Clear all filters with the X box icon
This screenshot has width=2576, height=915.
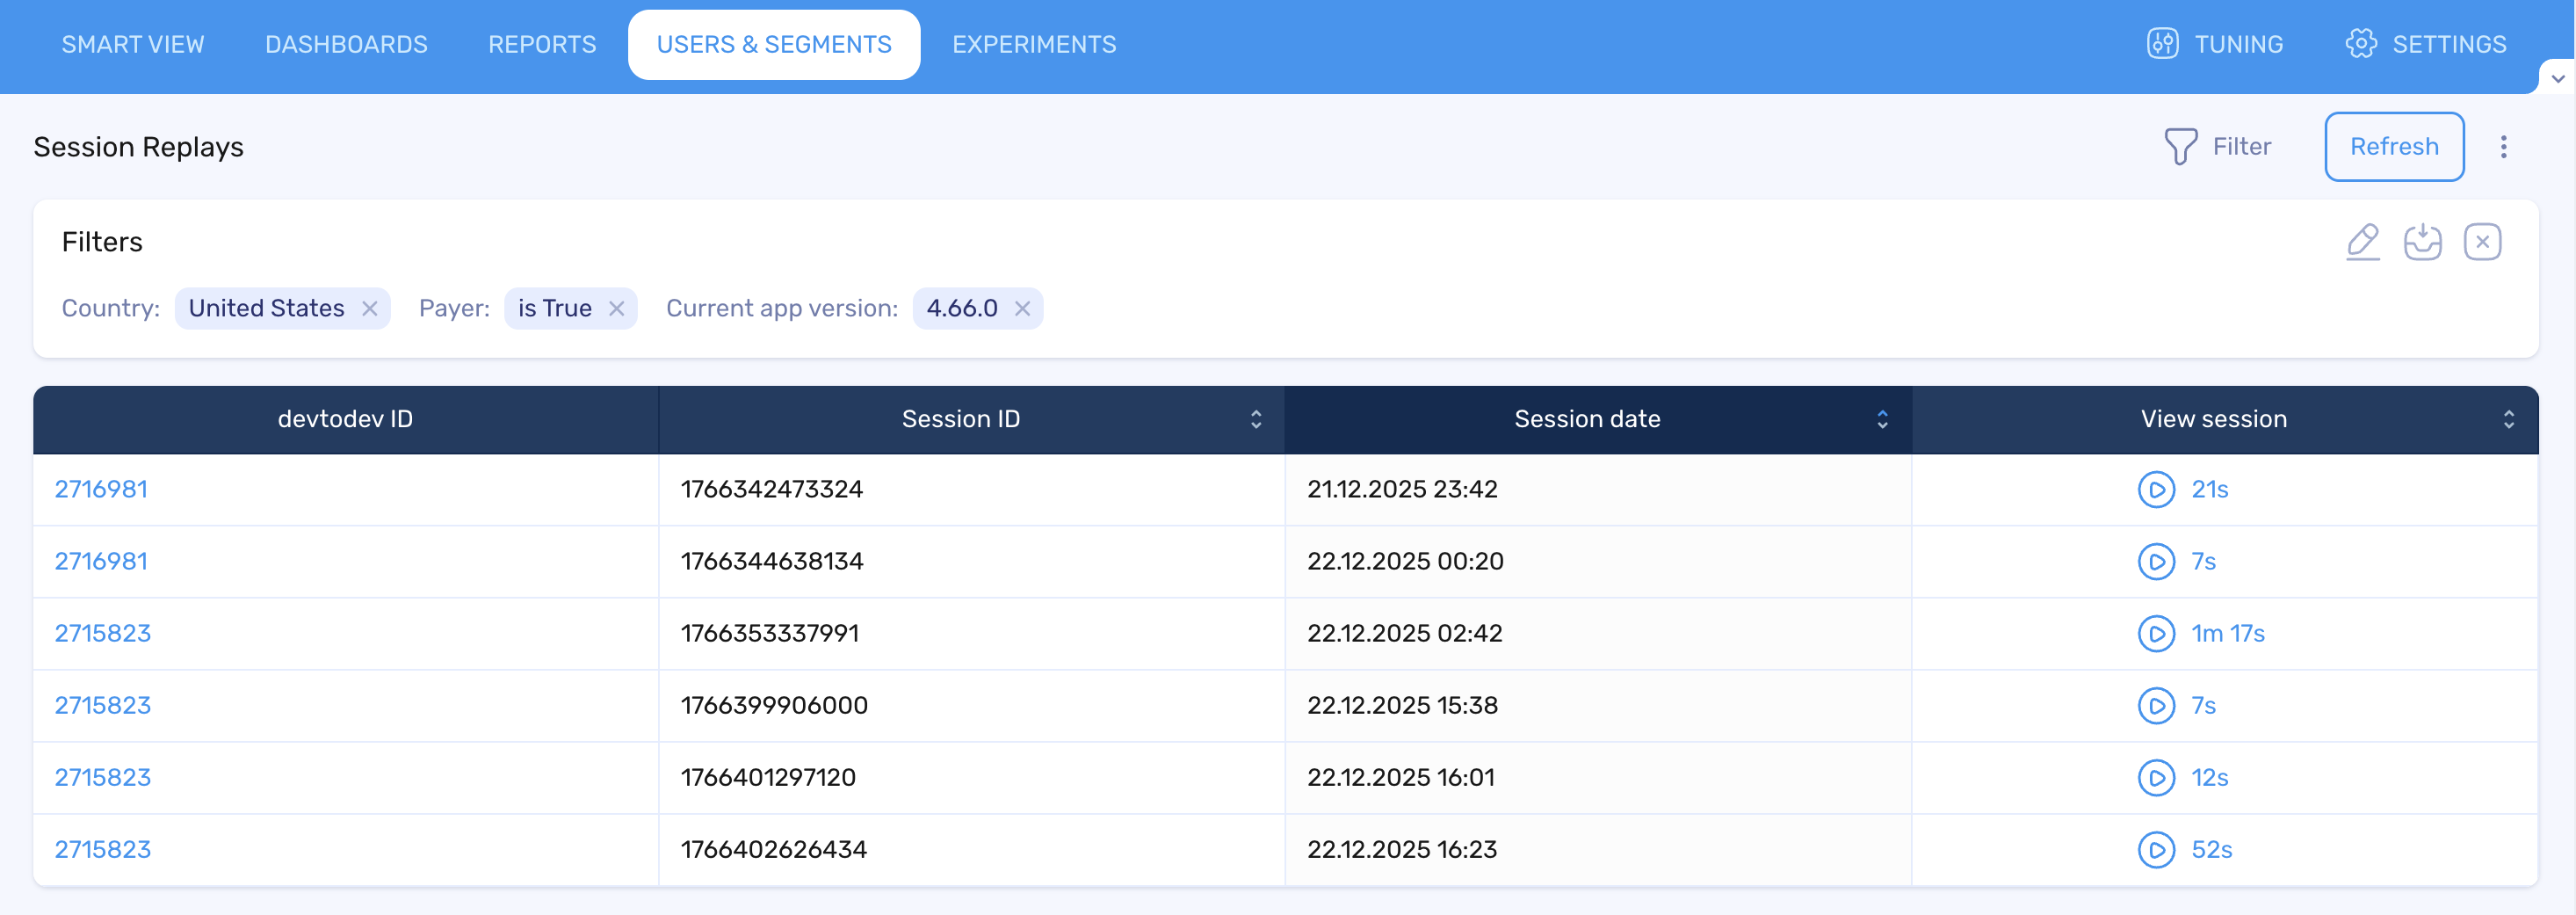pyautogui.click(x=2482, y=242)
